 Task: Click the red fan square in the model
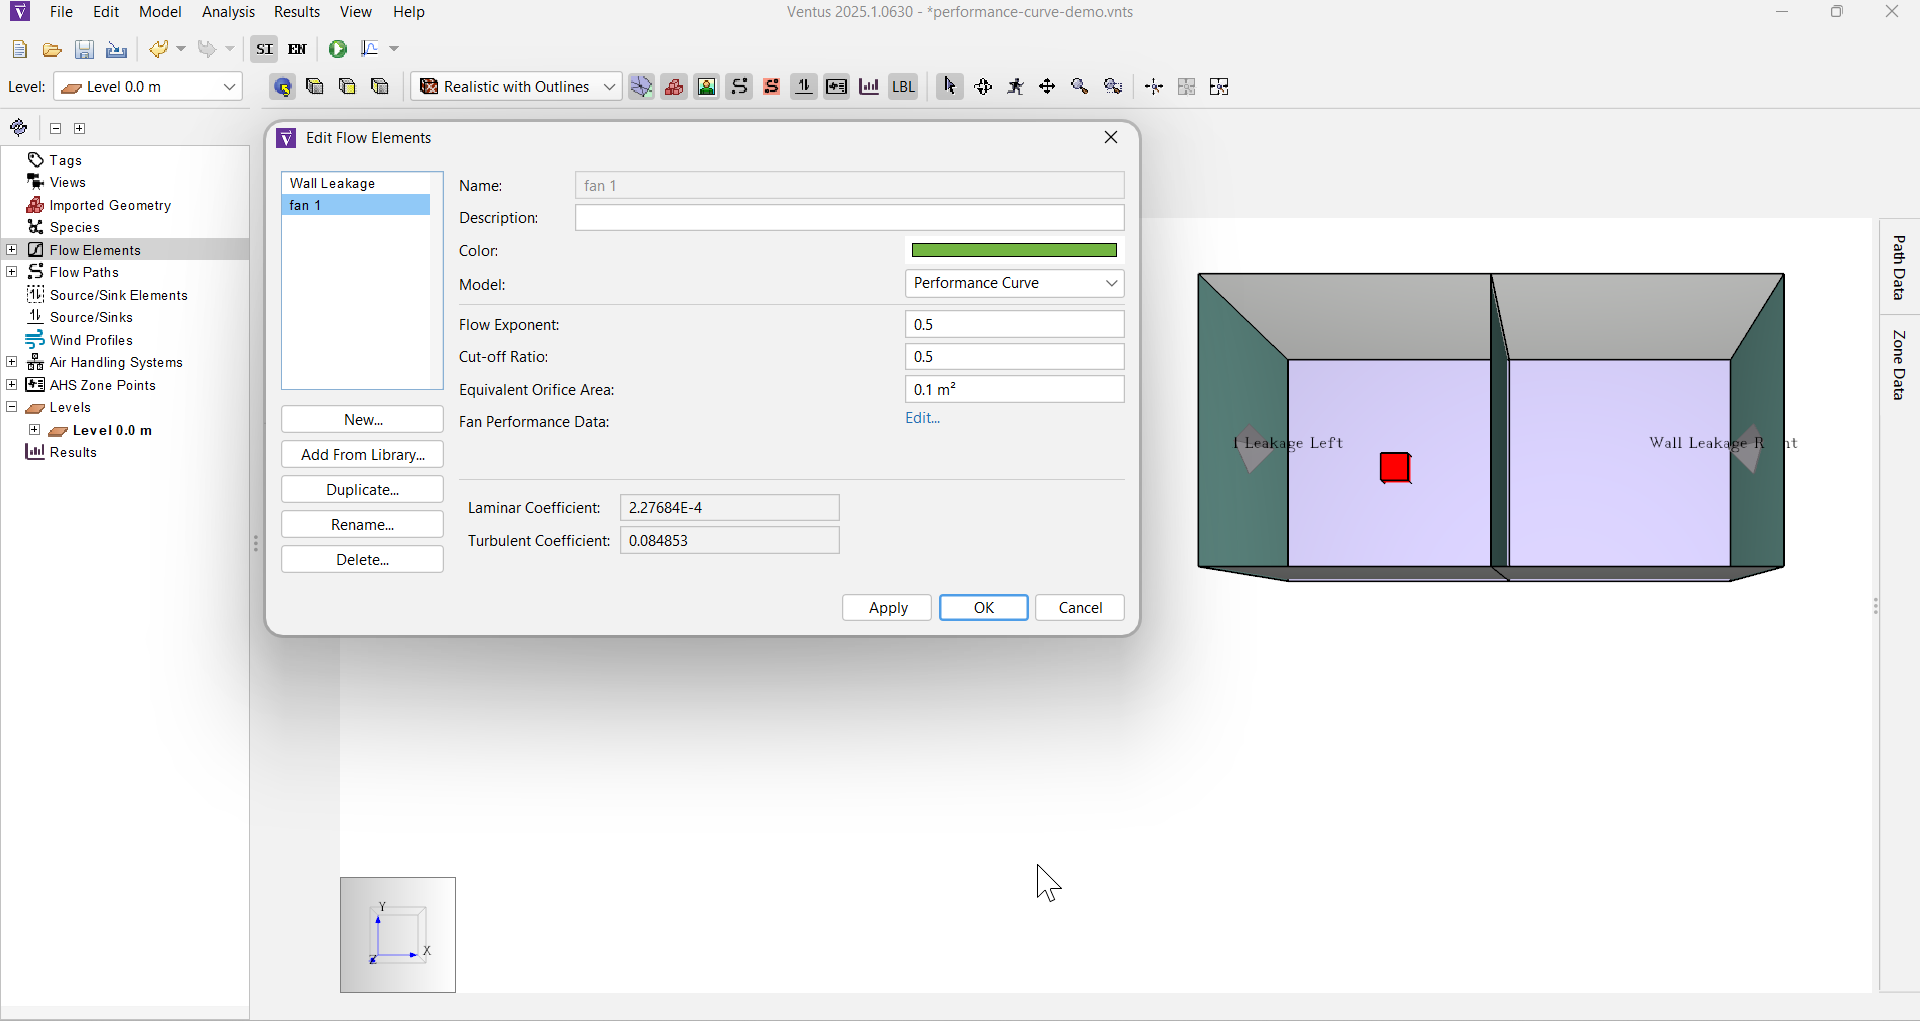(x=1395, y=468)
